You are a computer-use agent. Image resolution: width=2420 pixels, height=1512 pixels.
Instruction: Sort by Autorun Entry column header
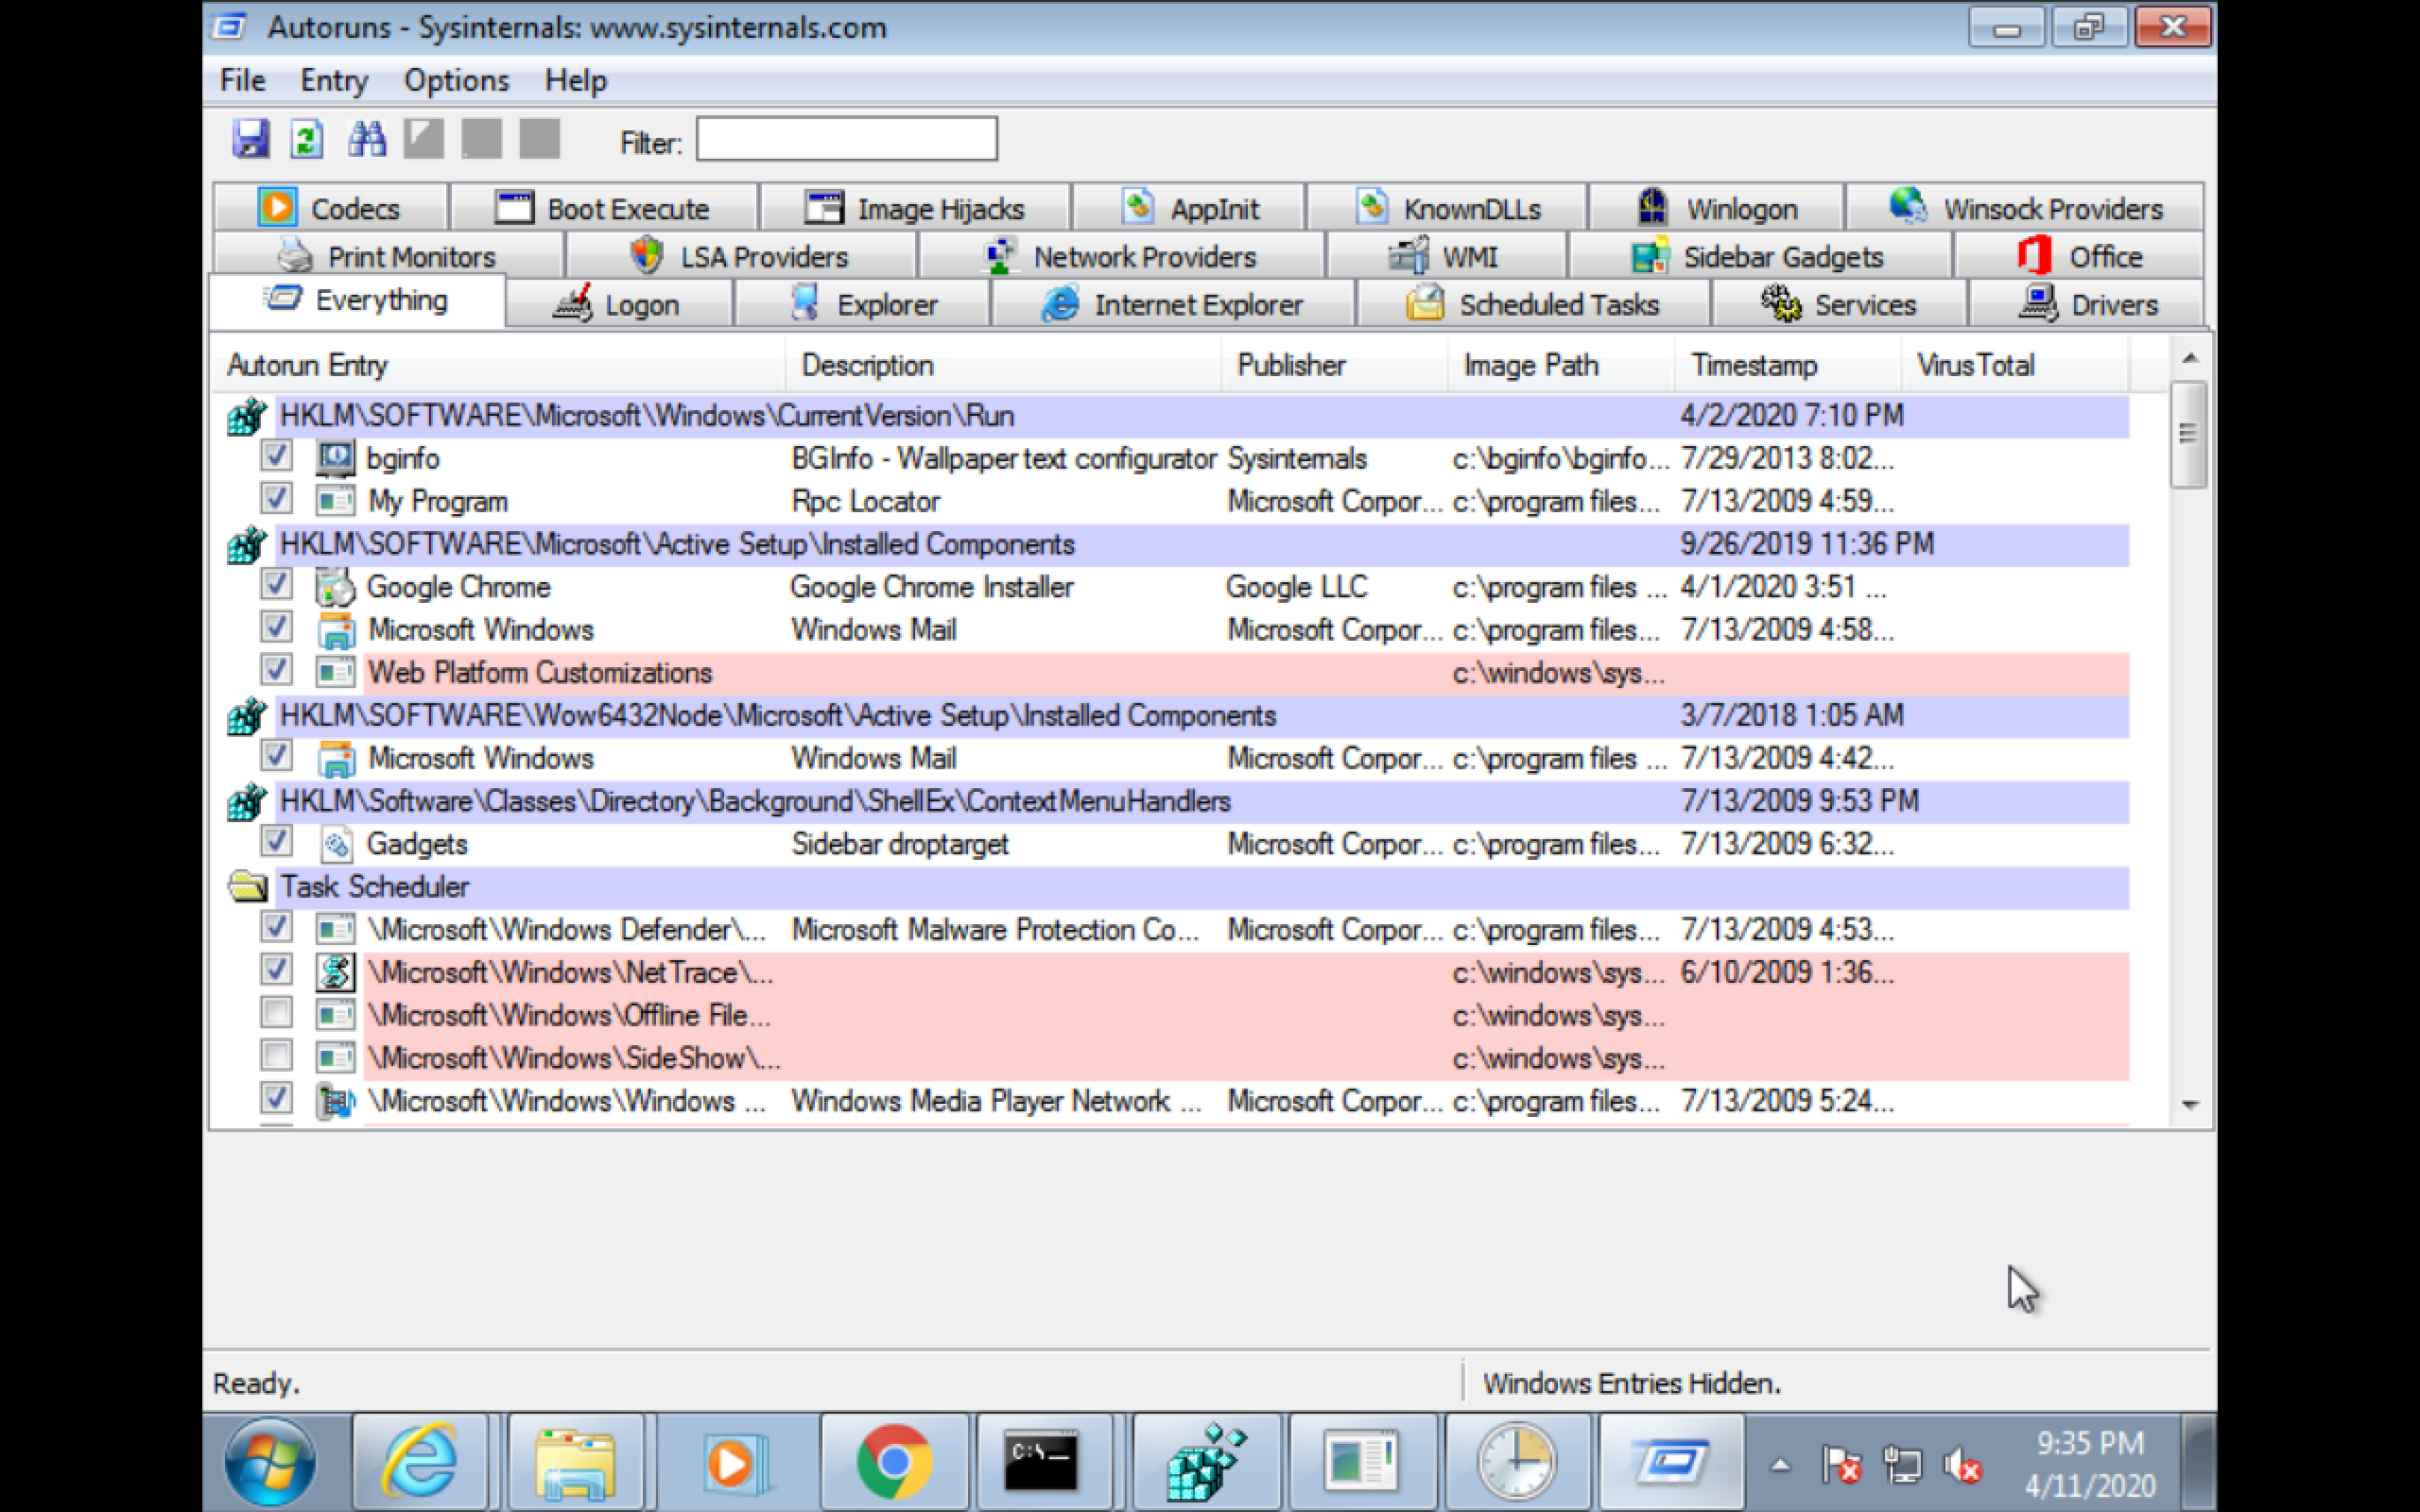pos(498,365)
